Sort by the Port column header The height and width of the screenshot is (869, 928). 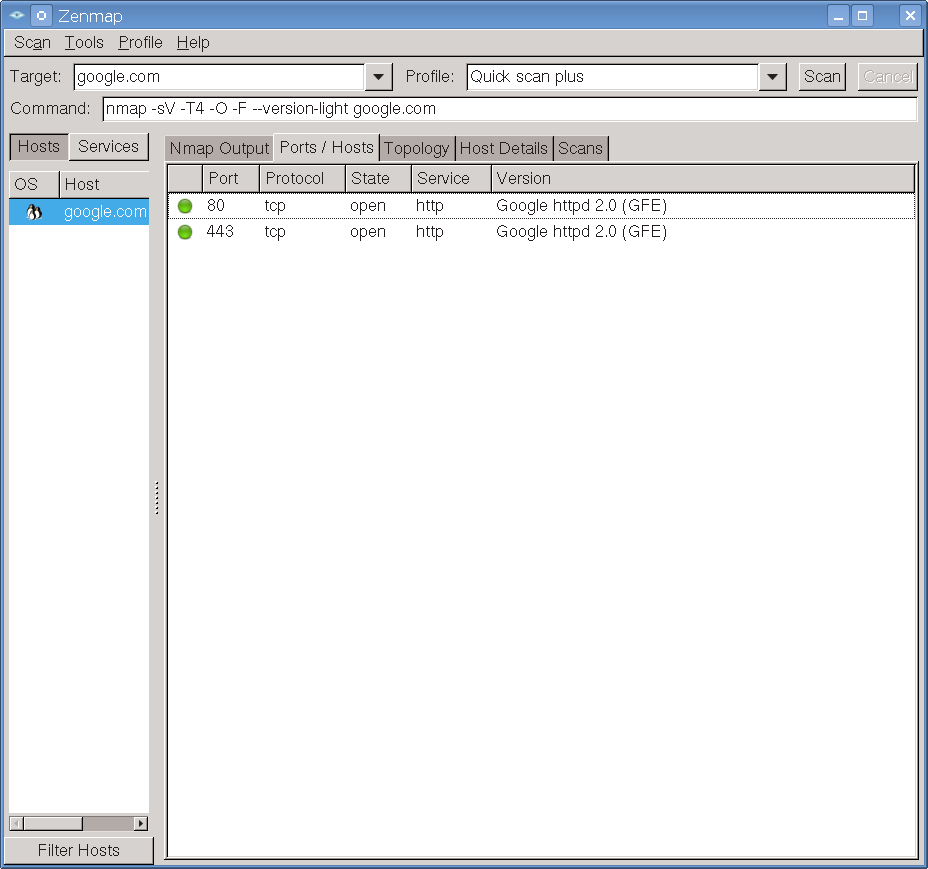pos(231,179)
